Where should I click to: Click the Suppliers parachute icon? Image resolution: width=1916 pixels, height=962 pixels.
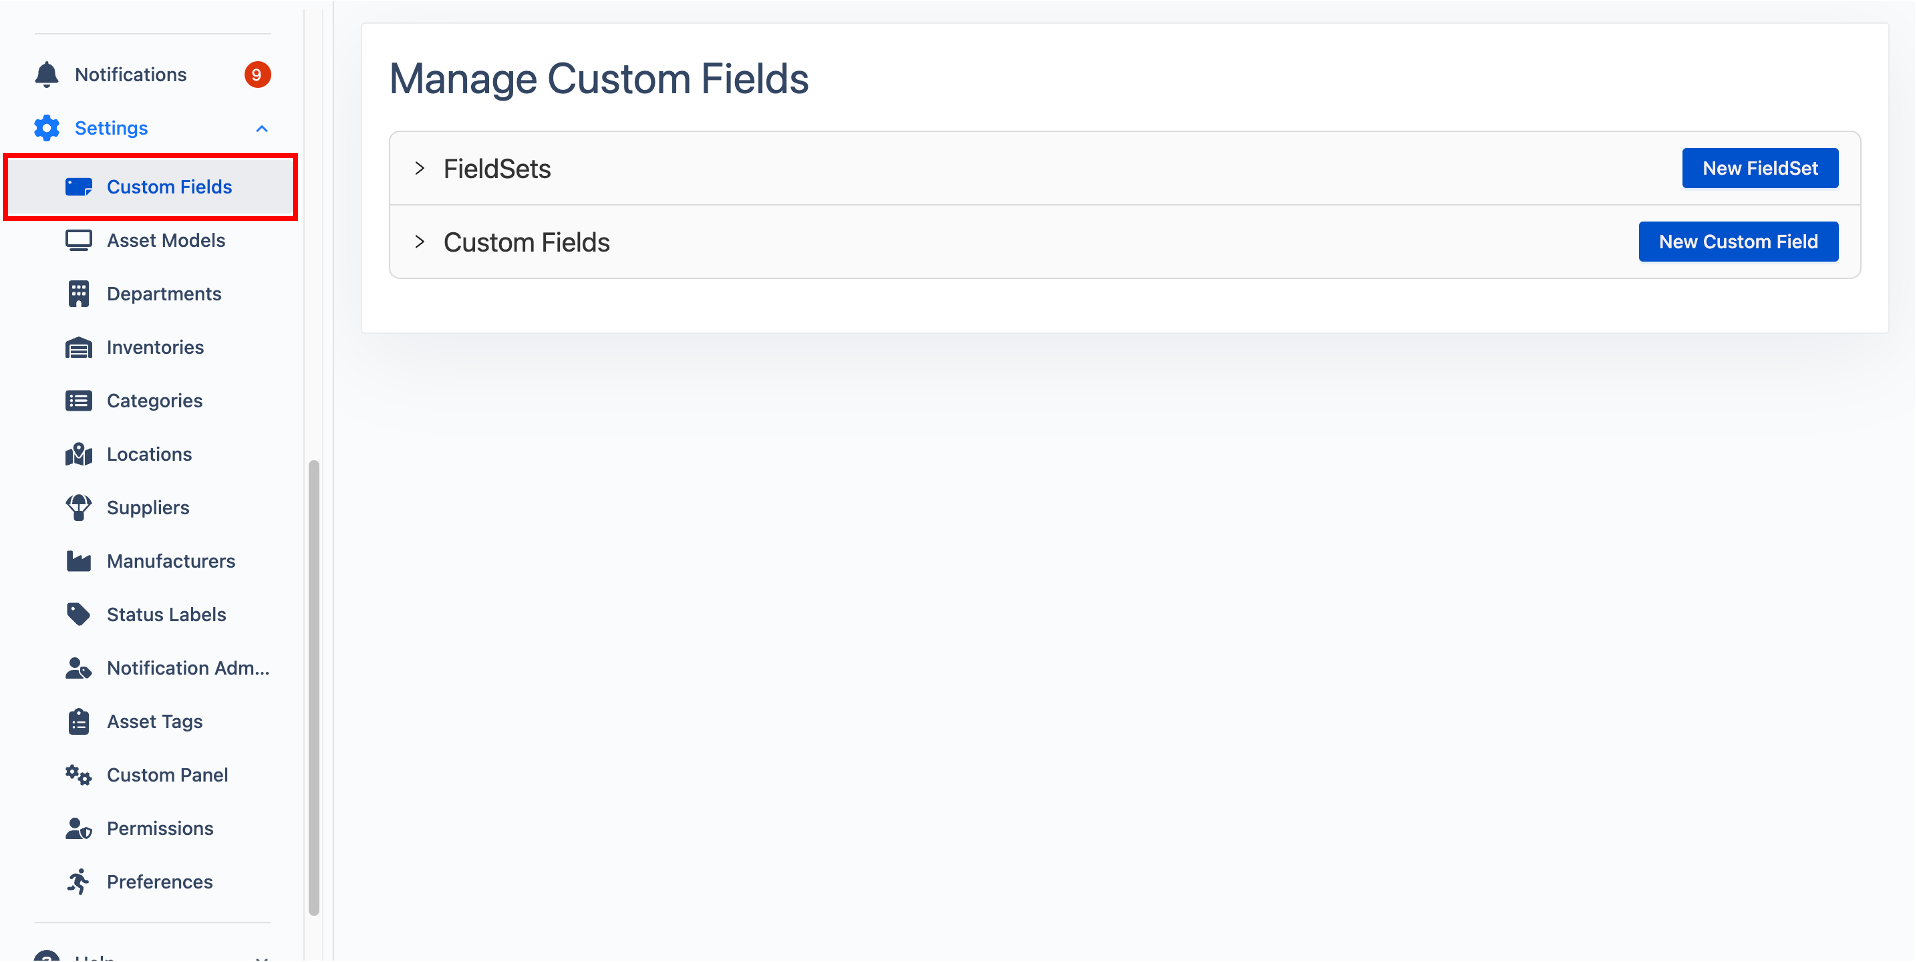pyautogui.click(x=78, y=508)
